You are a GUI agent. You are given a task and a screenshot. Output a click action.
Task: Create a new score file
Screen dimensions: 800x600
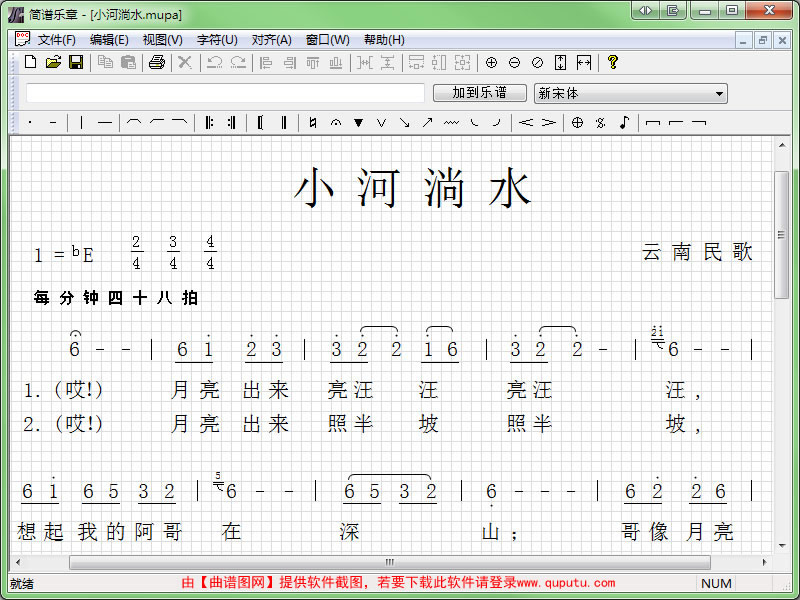[x=31, y=62]
